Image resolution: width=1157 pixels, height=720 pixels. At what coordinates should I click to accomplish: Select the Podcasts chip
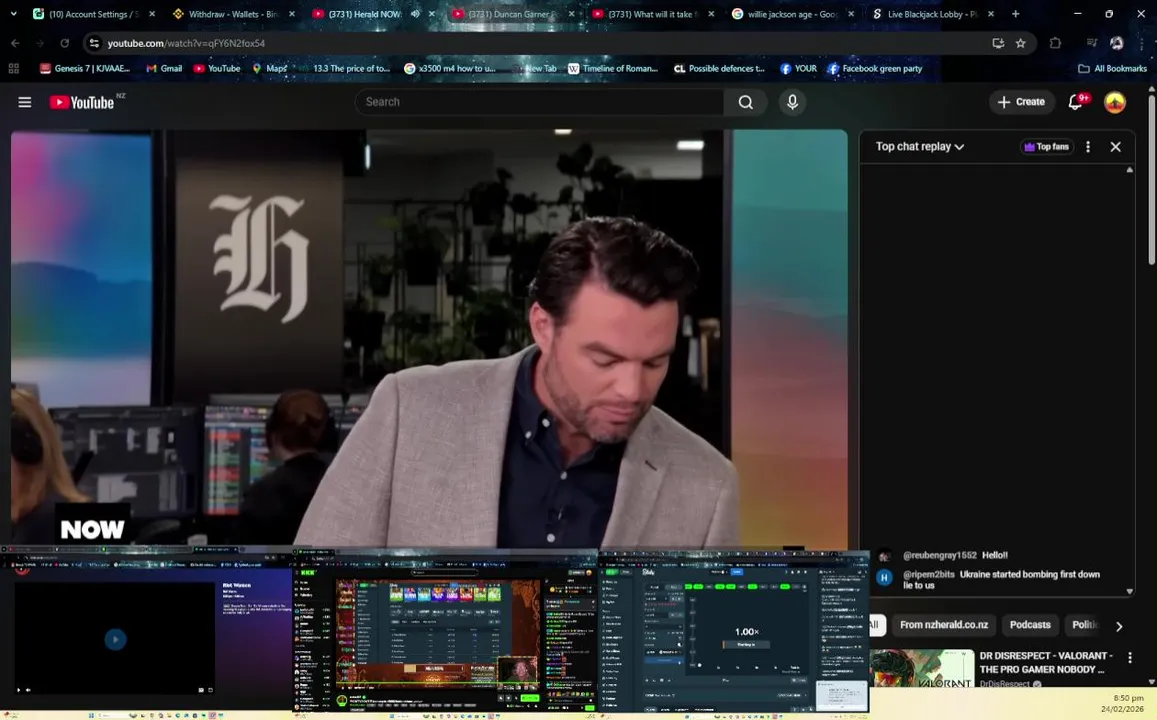click(1029, 625)
